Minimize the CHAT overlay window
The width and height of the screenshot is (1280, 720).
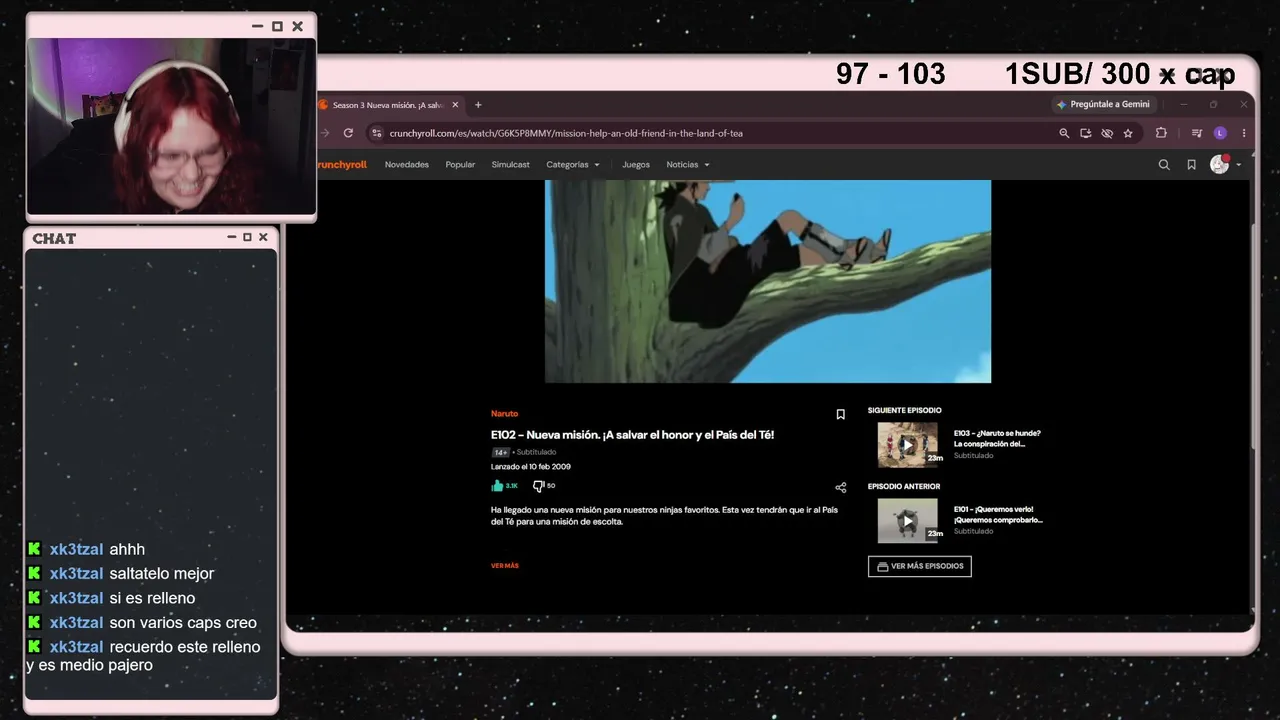(x=231, y=237)
